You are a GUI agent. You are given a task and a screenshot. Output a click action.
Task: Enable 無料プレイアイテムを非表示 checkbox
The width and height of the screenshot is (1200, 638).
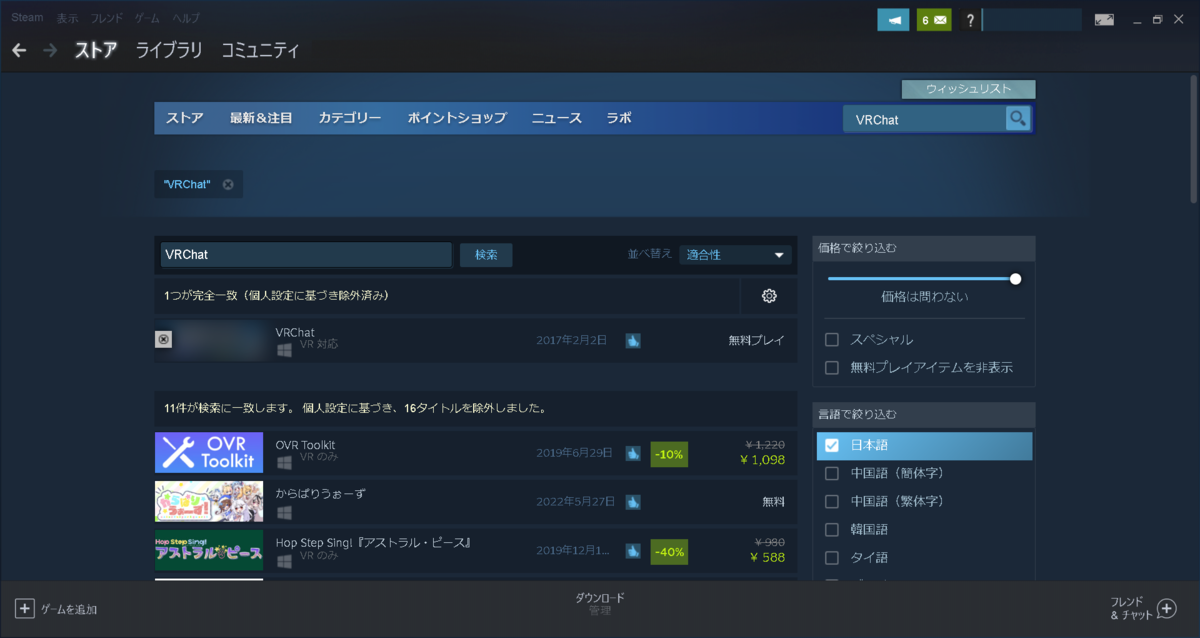832,368
